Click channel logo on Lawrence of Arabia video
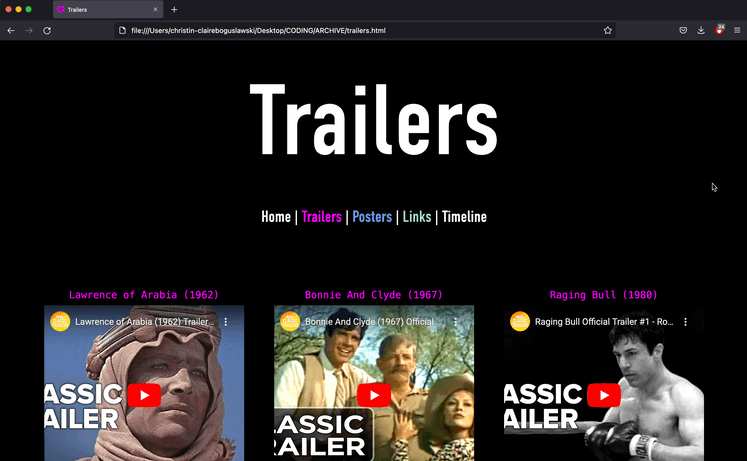The image size is (747, 461). tap(60, 321)
